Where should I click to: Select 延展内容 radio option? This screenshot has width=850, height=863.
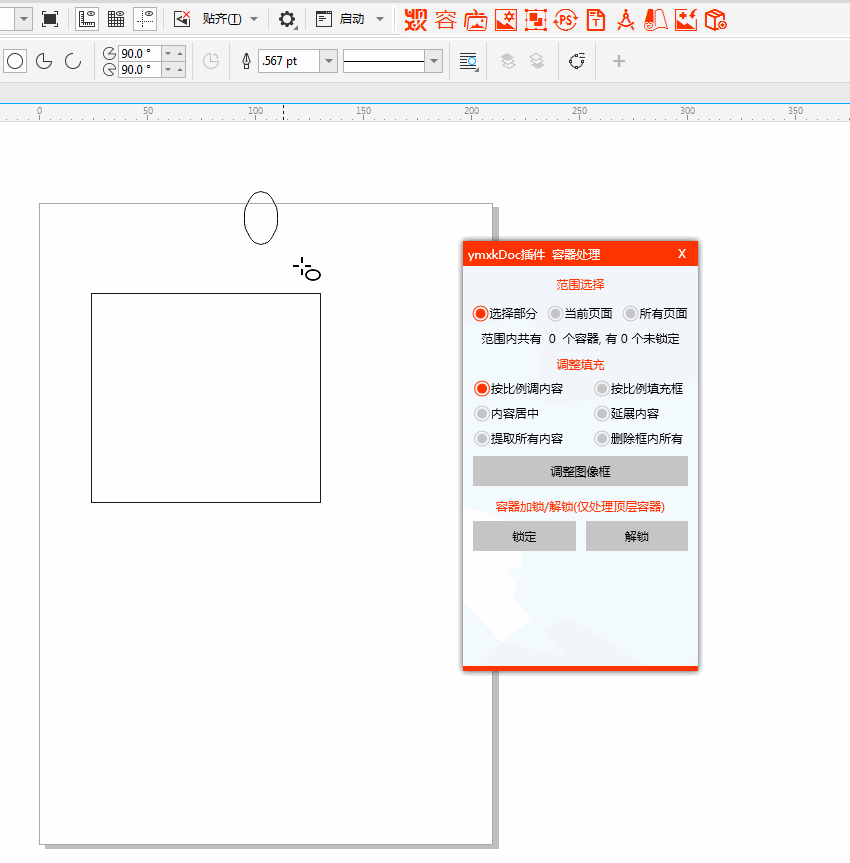pyautogui.click(x=602, y=413)
